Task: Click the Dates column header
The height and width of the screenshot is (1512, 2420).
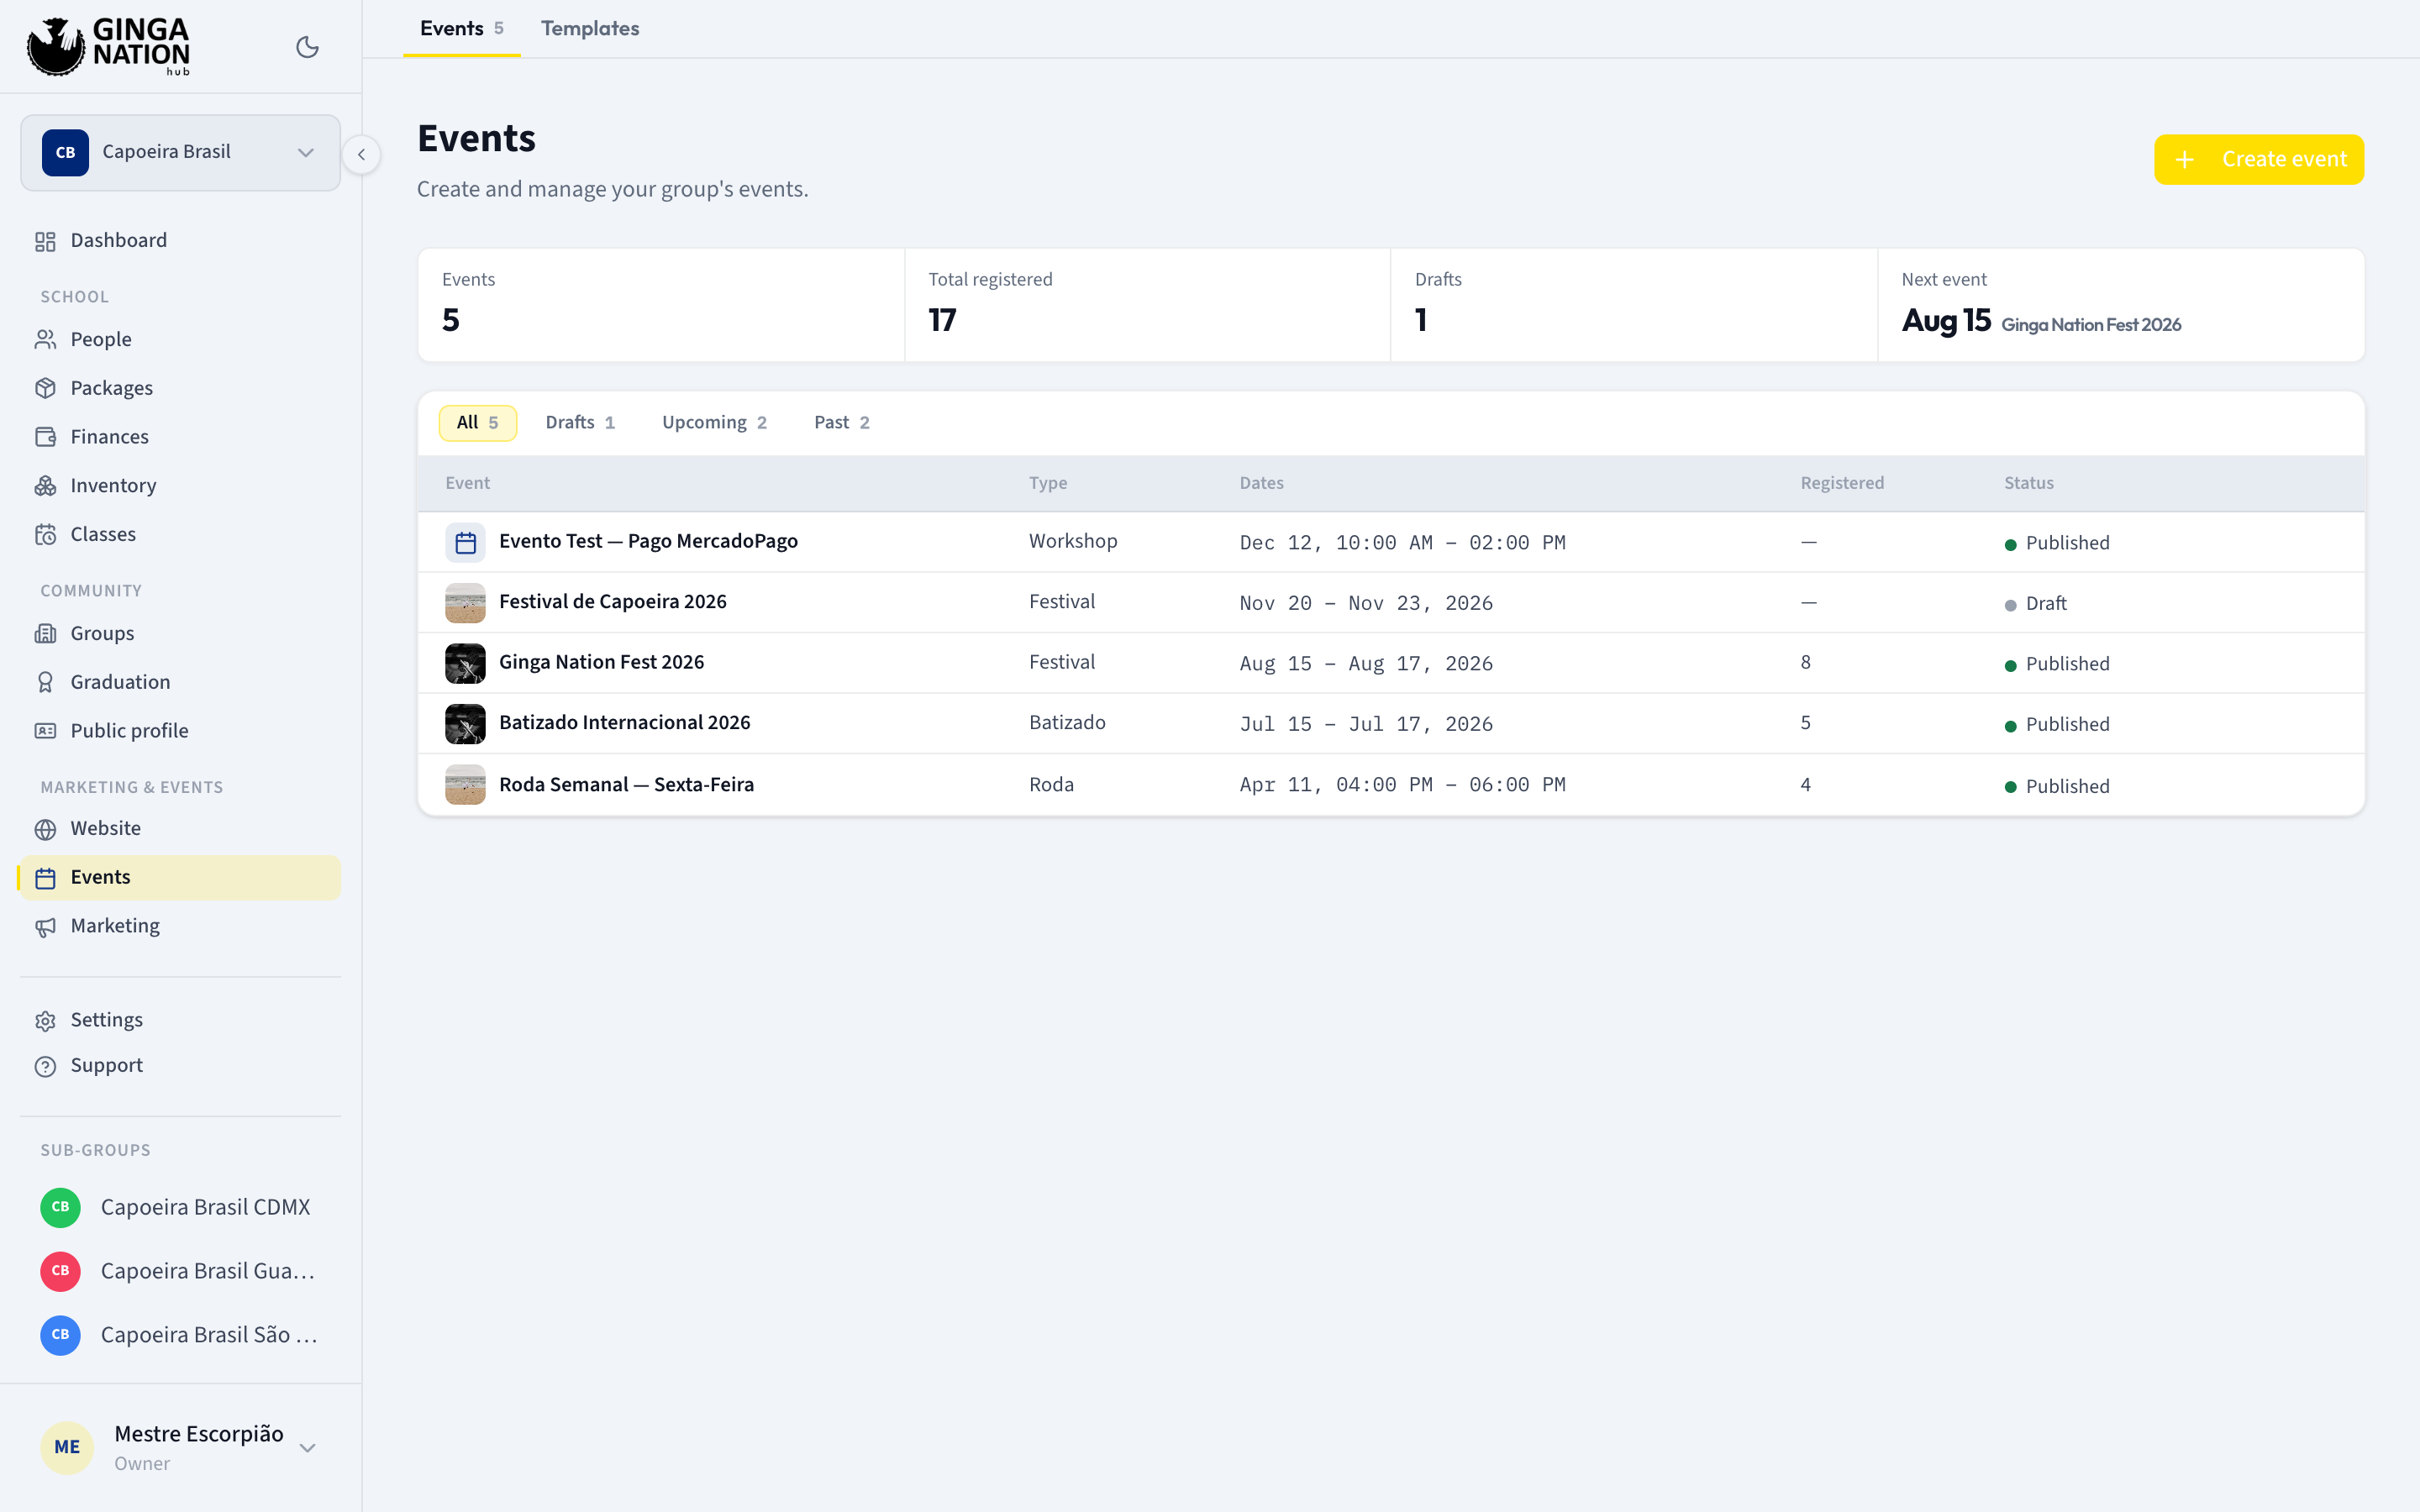Action: click(1261, 483)
